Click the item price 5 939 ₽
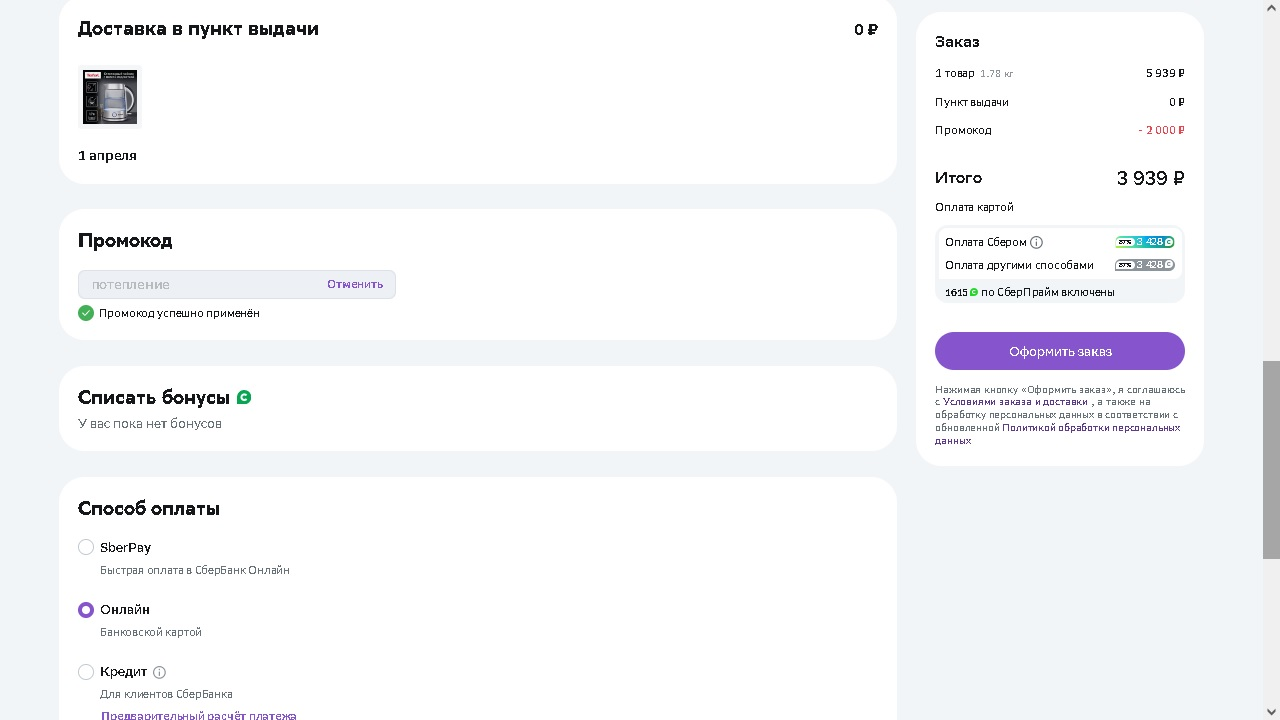This screenshot has height=720, width=1280. [x=1165, y=73]
